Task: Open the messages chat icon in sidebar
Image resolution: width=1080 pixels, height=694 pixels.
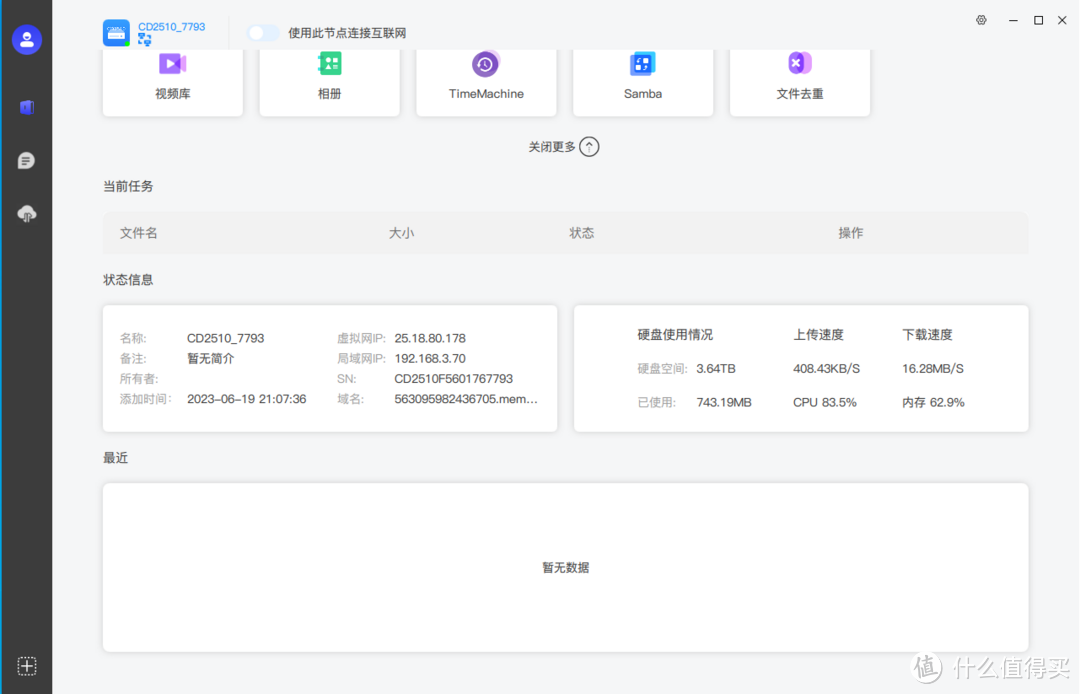Action: tap(26, 160)
